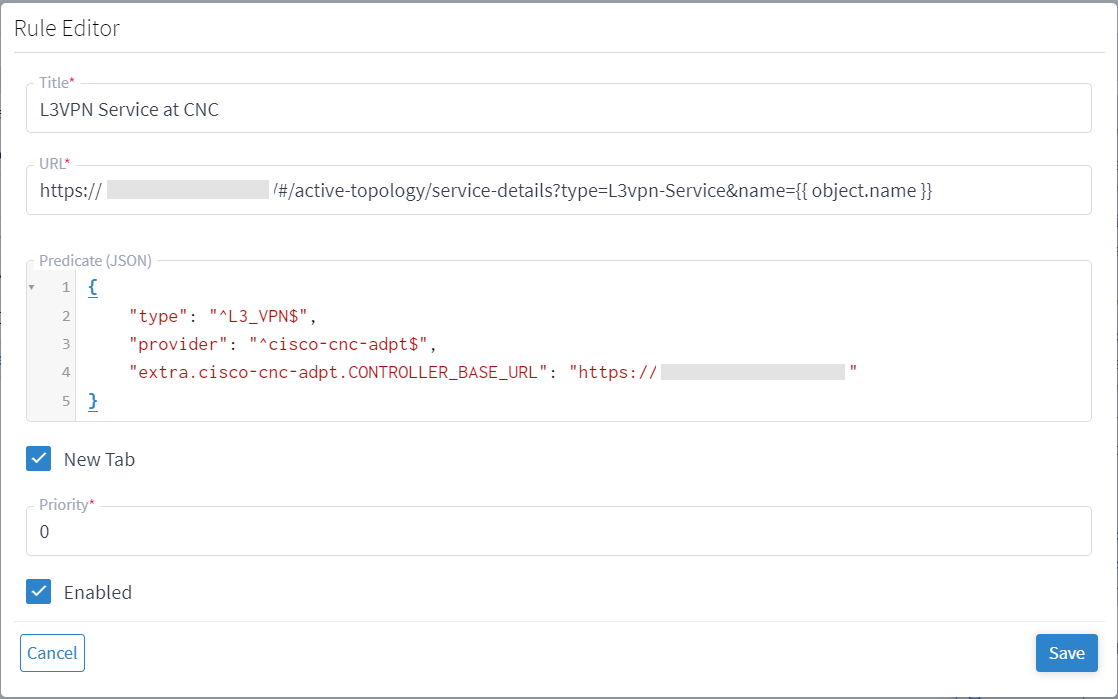The width and height of the screenshot is (1118, 699).
Task: Click the underlined closing brace on line 5
Action: click(x=91, y=401)
